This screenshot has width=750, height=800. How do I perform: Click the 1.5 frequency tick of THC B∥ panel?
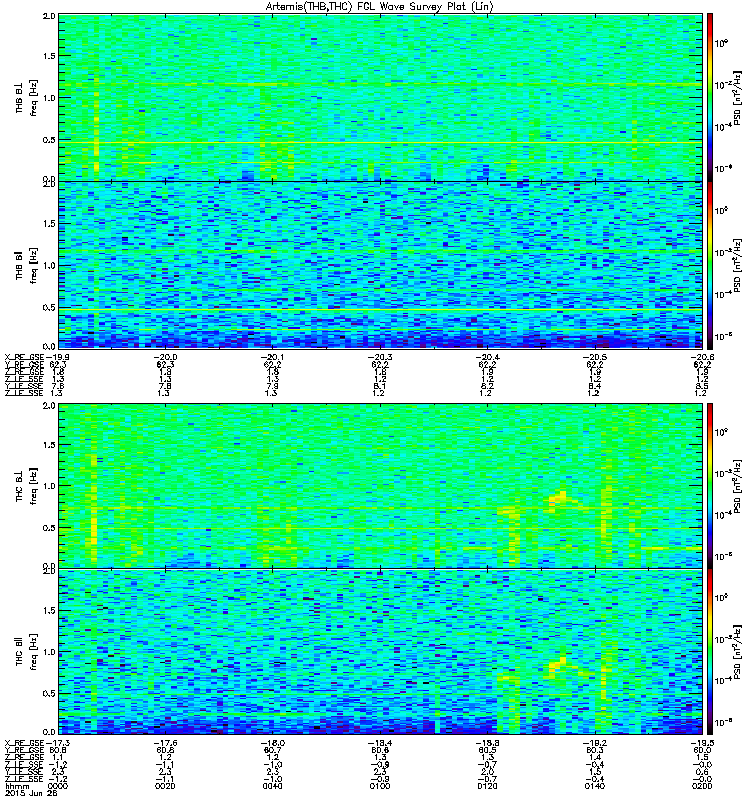(x=49, y=611)
